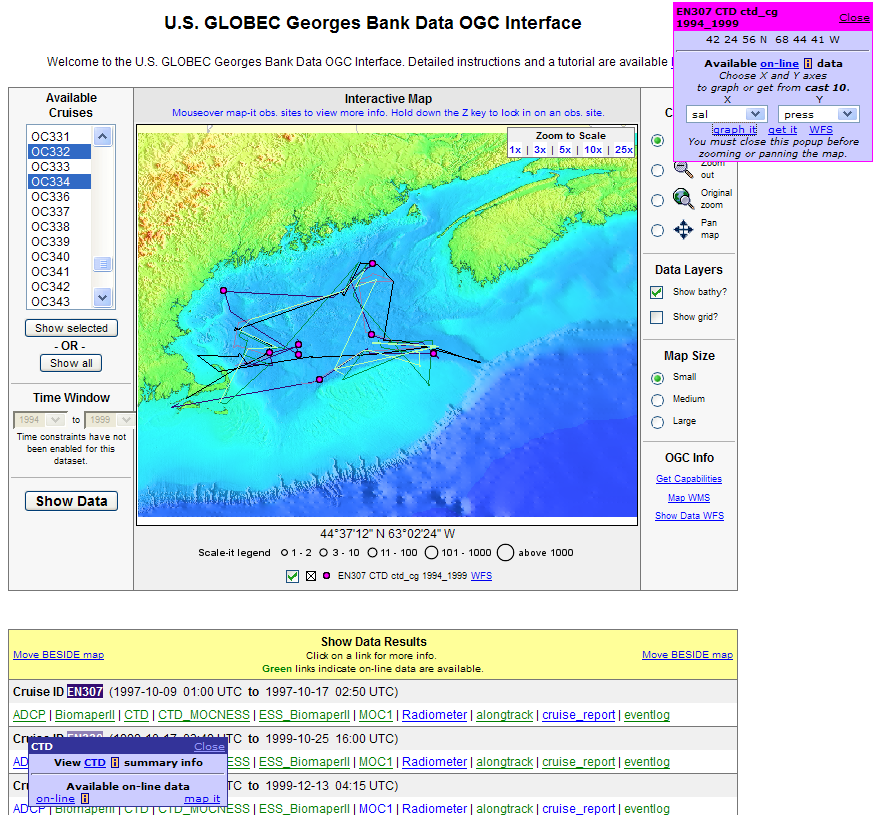Click the northernmost magenta observation site on map

[372, 263]
